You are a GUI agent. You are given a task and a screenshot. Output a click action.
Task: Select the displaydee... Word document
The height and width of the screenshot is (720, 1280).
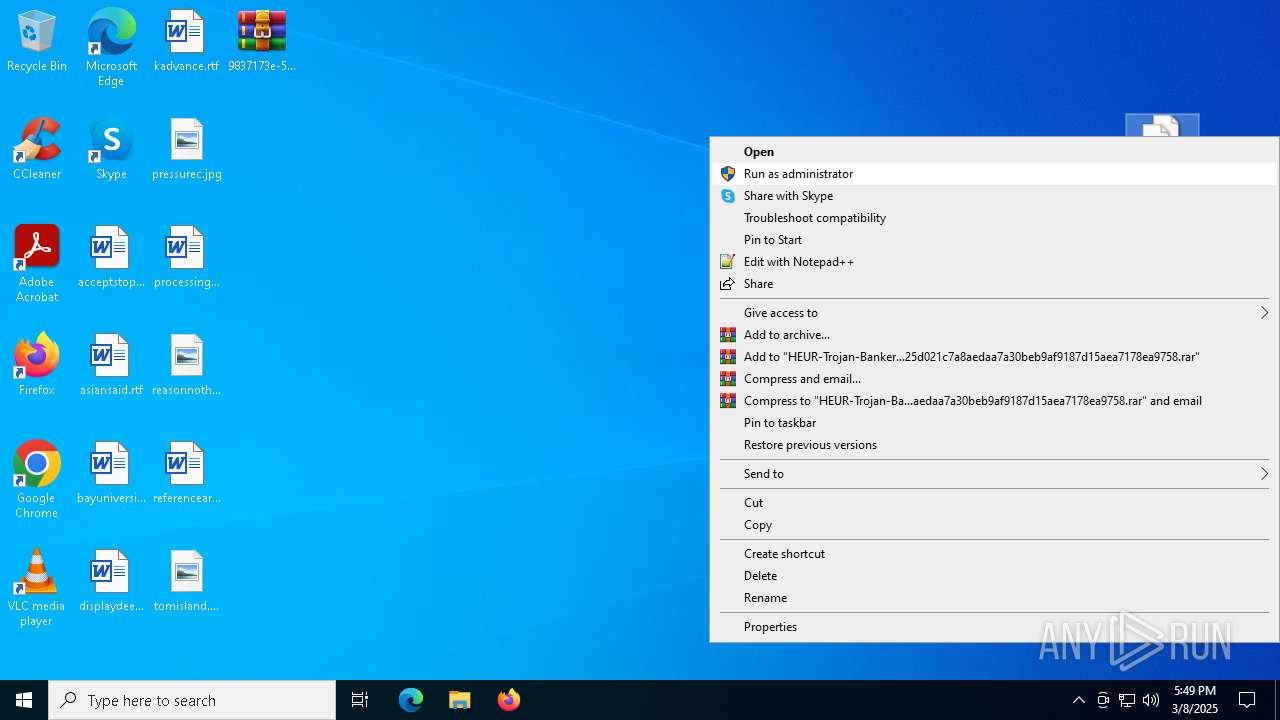[x=111, y=582]
